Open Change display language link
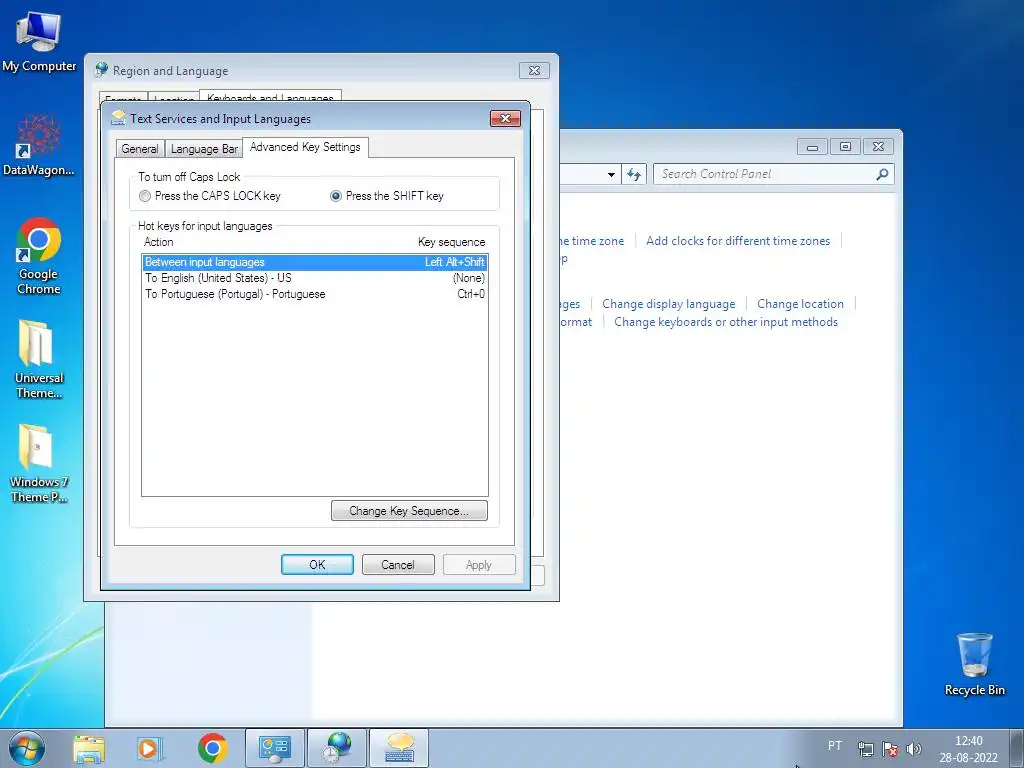Viewport: 1024px width, 768px height. click(669, 304)
